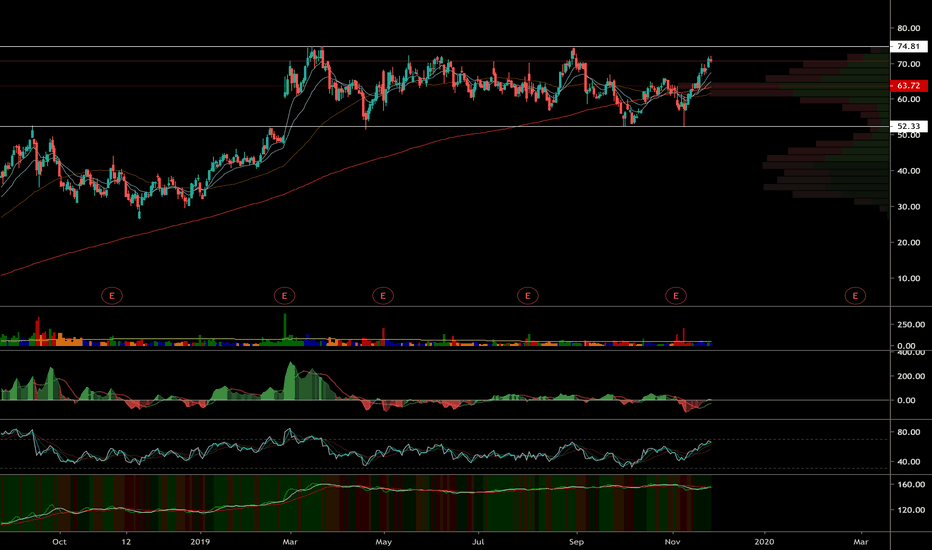Click the 2020 label on time axis
Viewport: 932px width, 550px height.
click(764, 542)
